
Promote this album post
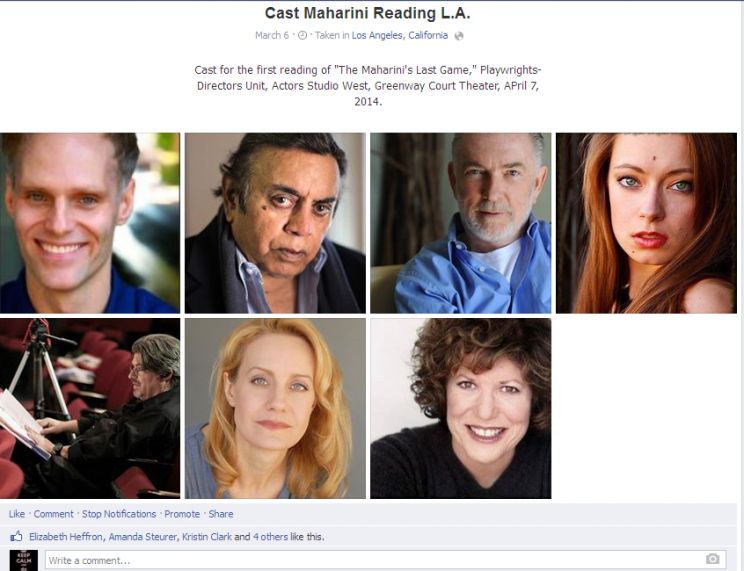coord(182,514)
